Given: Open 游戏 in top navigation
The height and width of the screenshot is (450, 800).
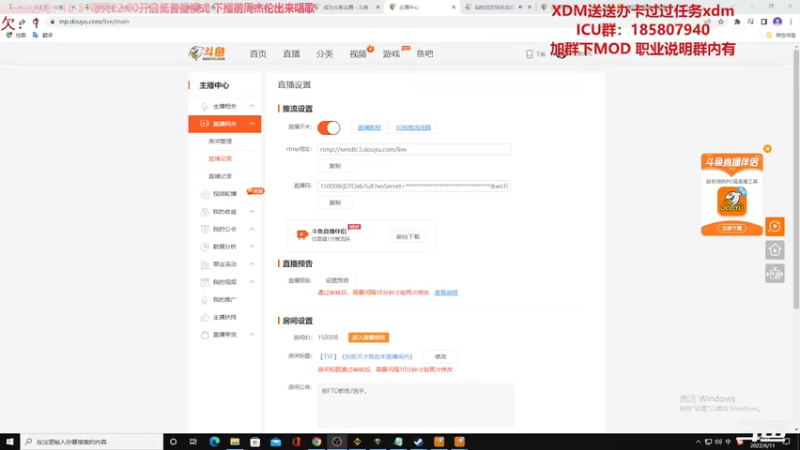Looking at the screenshot, I should point(391,54).
